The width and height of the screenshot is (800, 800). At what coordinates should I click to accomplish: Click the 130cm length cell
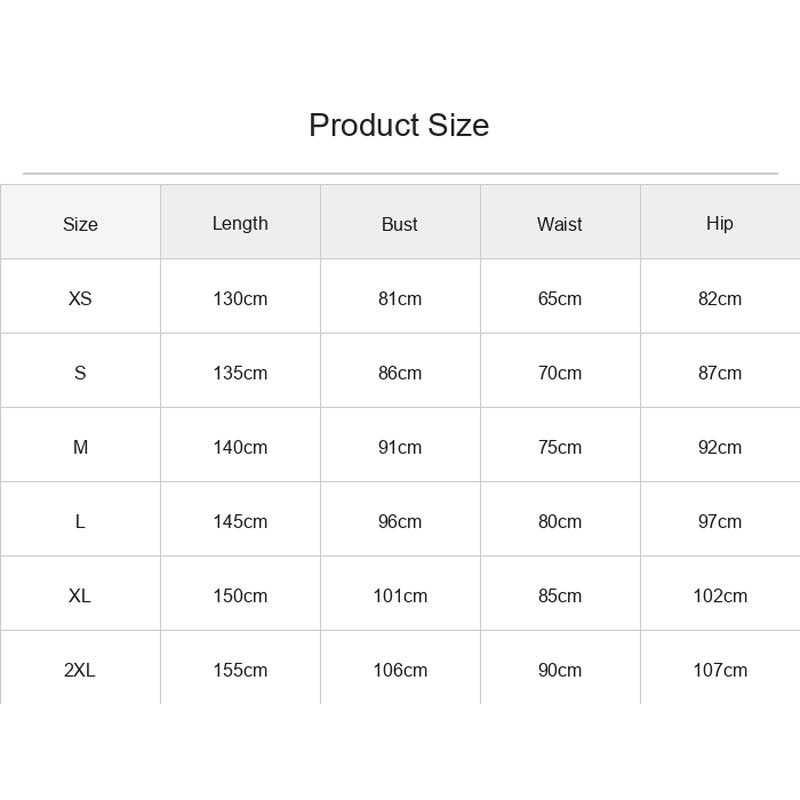(x=240, y=298)
